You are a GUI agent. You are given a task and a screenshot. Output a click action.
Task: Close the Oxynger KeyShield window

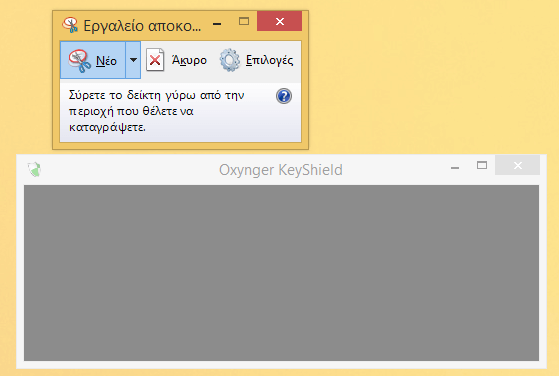tap(518, 165)
